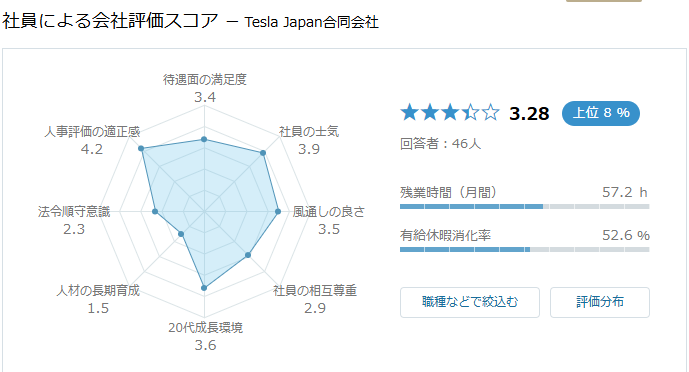Click the 社員の相互尊重 label
This screenshot has height=372, width=689.
[315, 291]
